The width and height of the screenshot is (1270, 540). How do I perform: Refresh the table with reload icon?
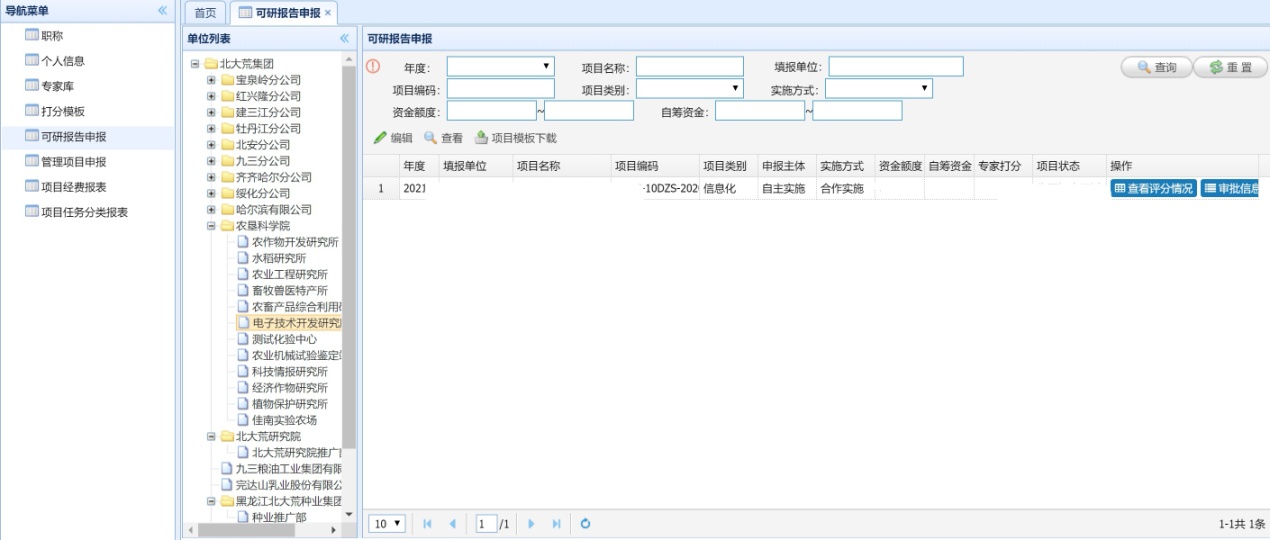[586, 523]
